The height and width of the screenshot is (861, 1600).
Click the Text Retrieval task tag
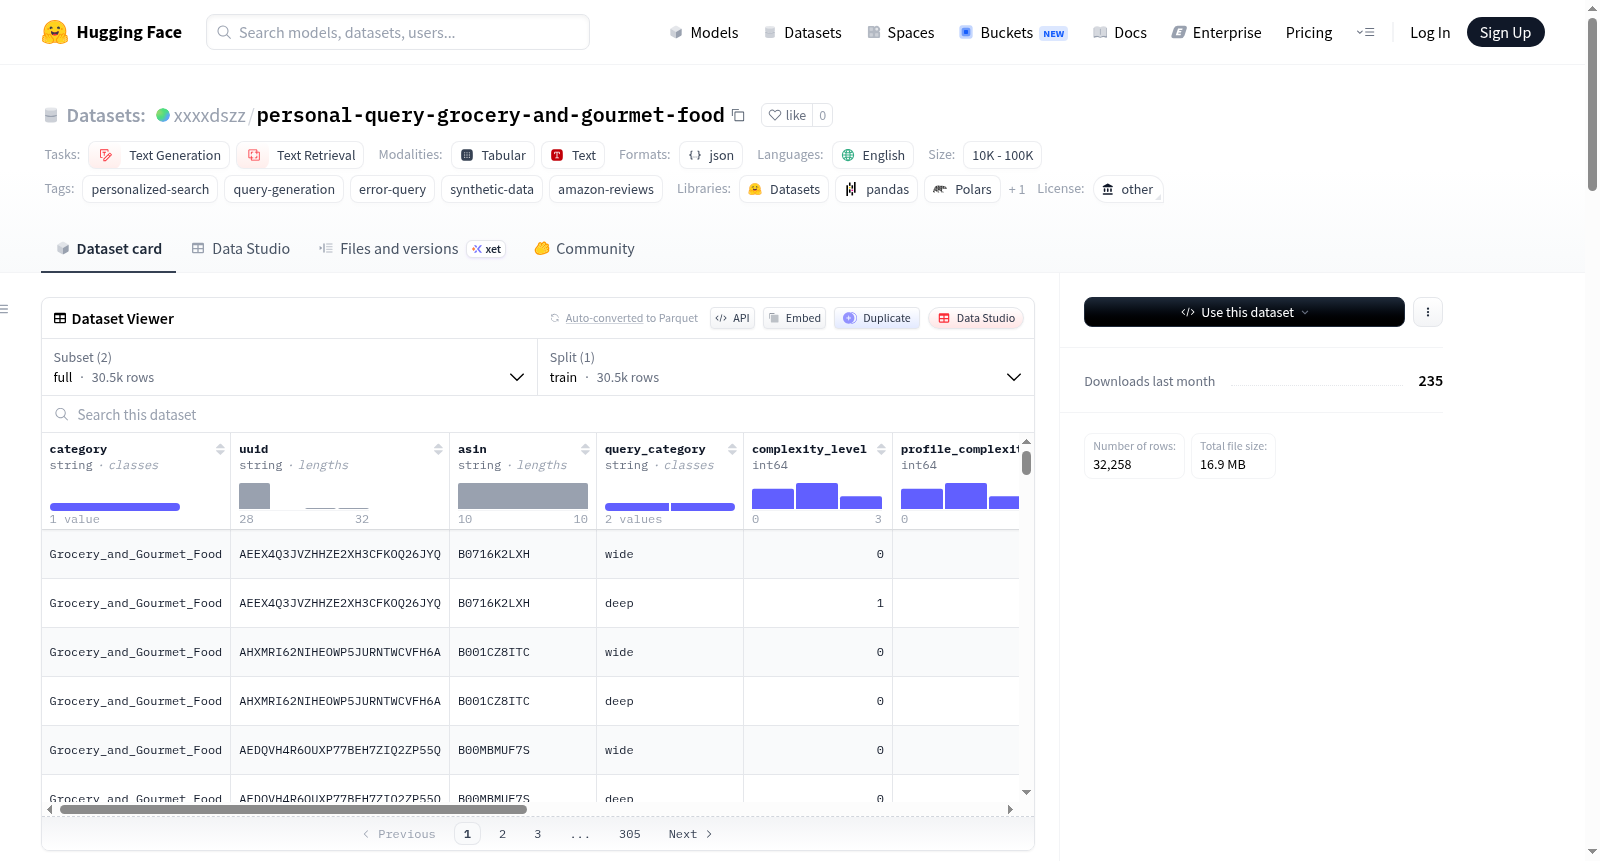coord(300,155)
